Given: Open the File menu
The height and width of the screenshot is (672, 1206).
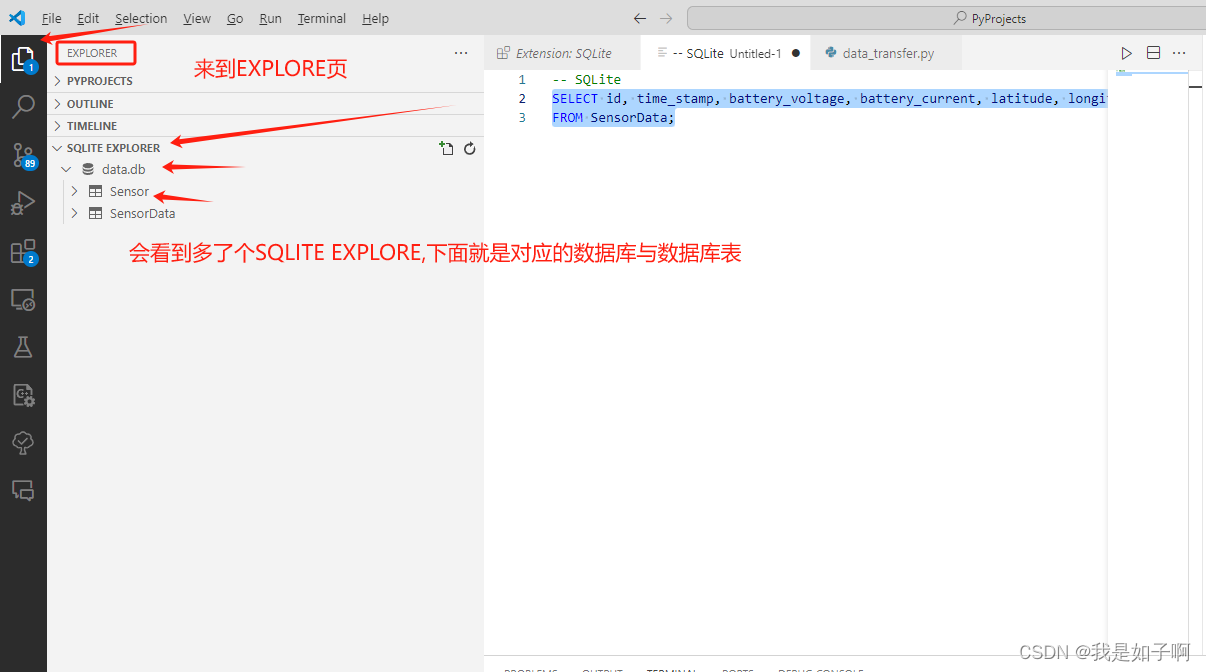Looking at the screenshot, I should pos(50,18).
